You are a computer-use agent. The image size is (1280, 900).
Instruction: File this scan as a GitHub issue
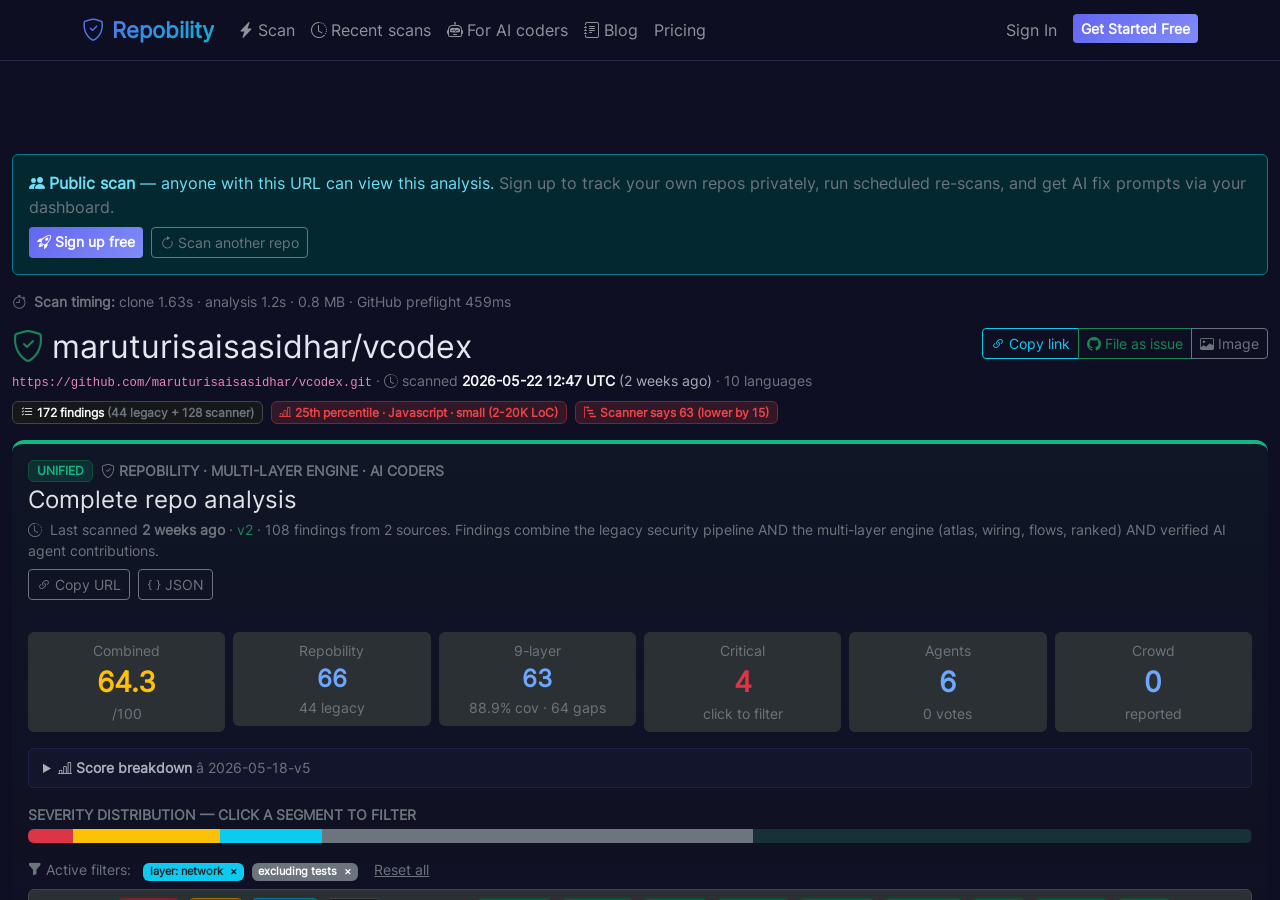(1135, 343)
